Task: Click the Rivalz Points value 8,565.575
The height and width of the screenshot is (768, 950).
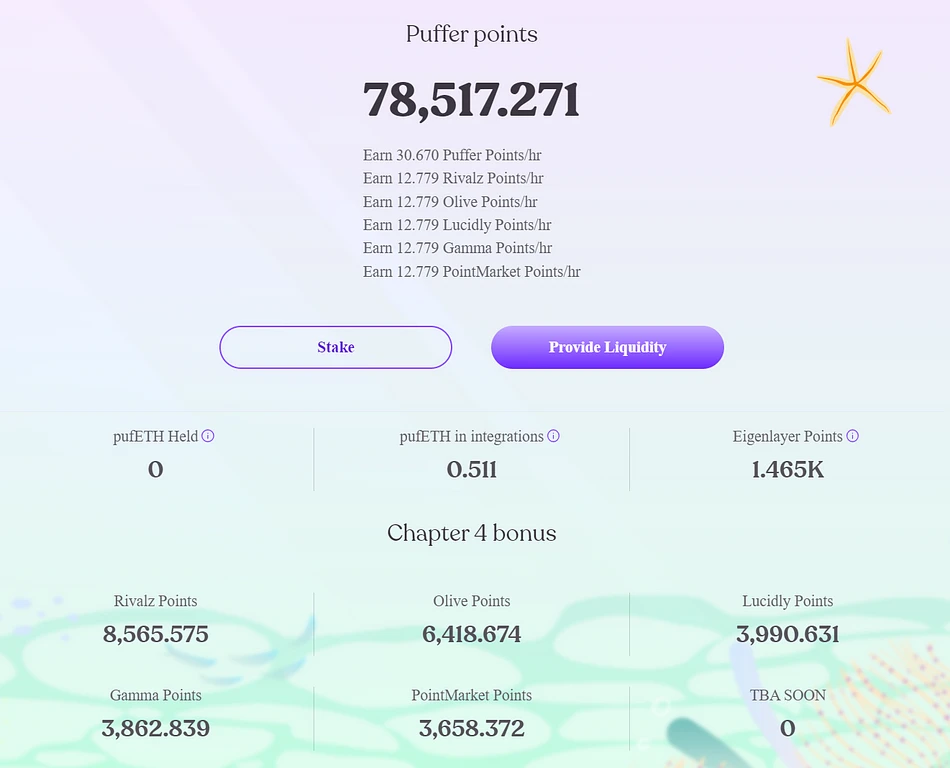Action: point(156,634)
